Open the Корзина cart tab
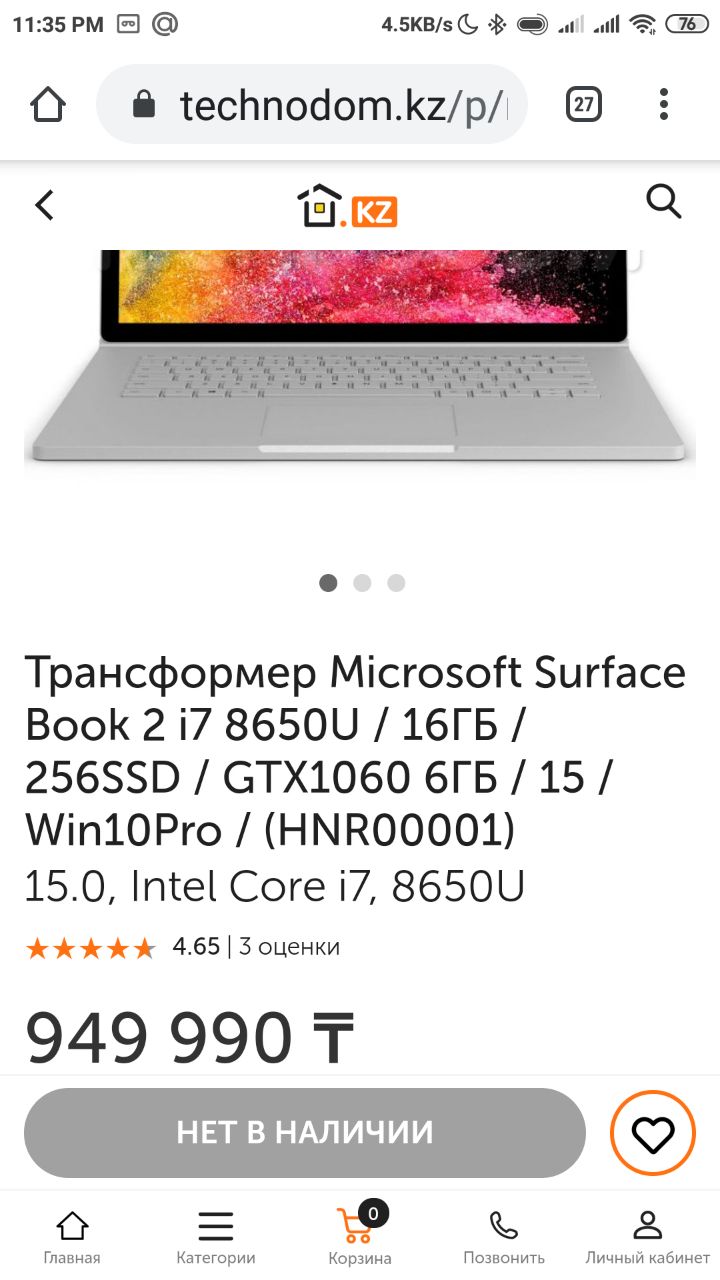The height and width of the screenshot is (1280, 720). (x=360, y=1235)
